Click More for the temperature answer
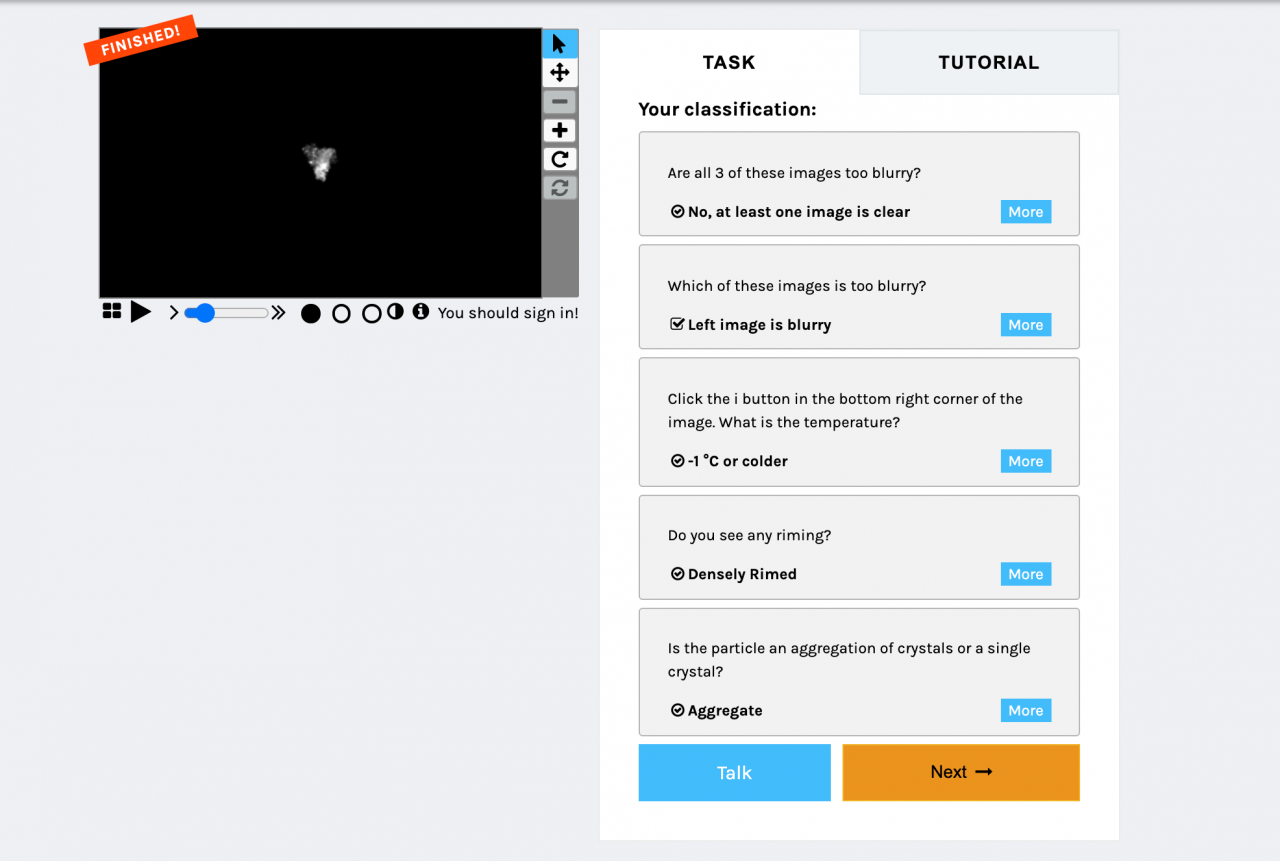The height and width of the screenshot is (861, 1280). pos(1026,461)
